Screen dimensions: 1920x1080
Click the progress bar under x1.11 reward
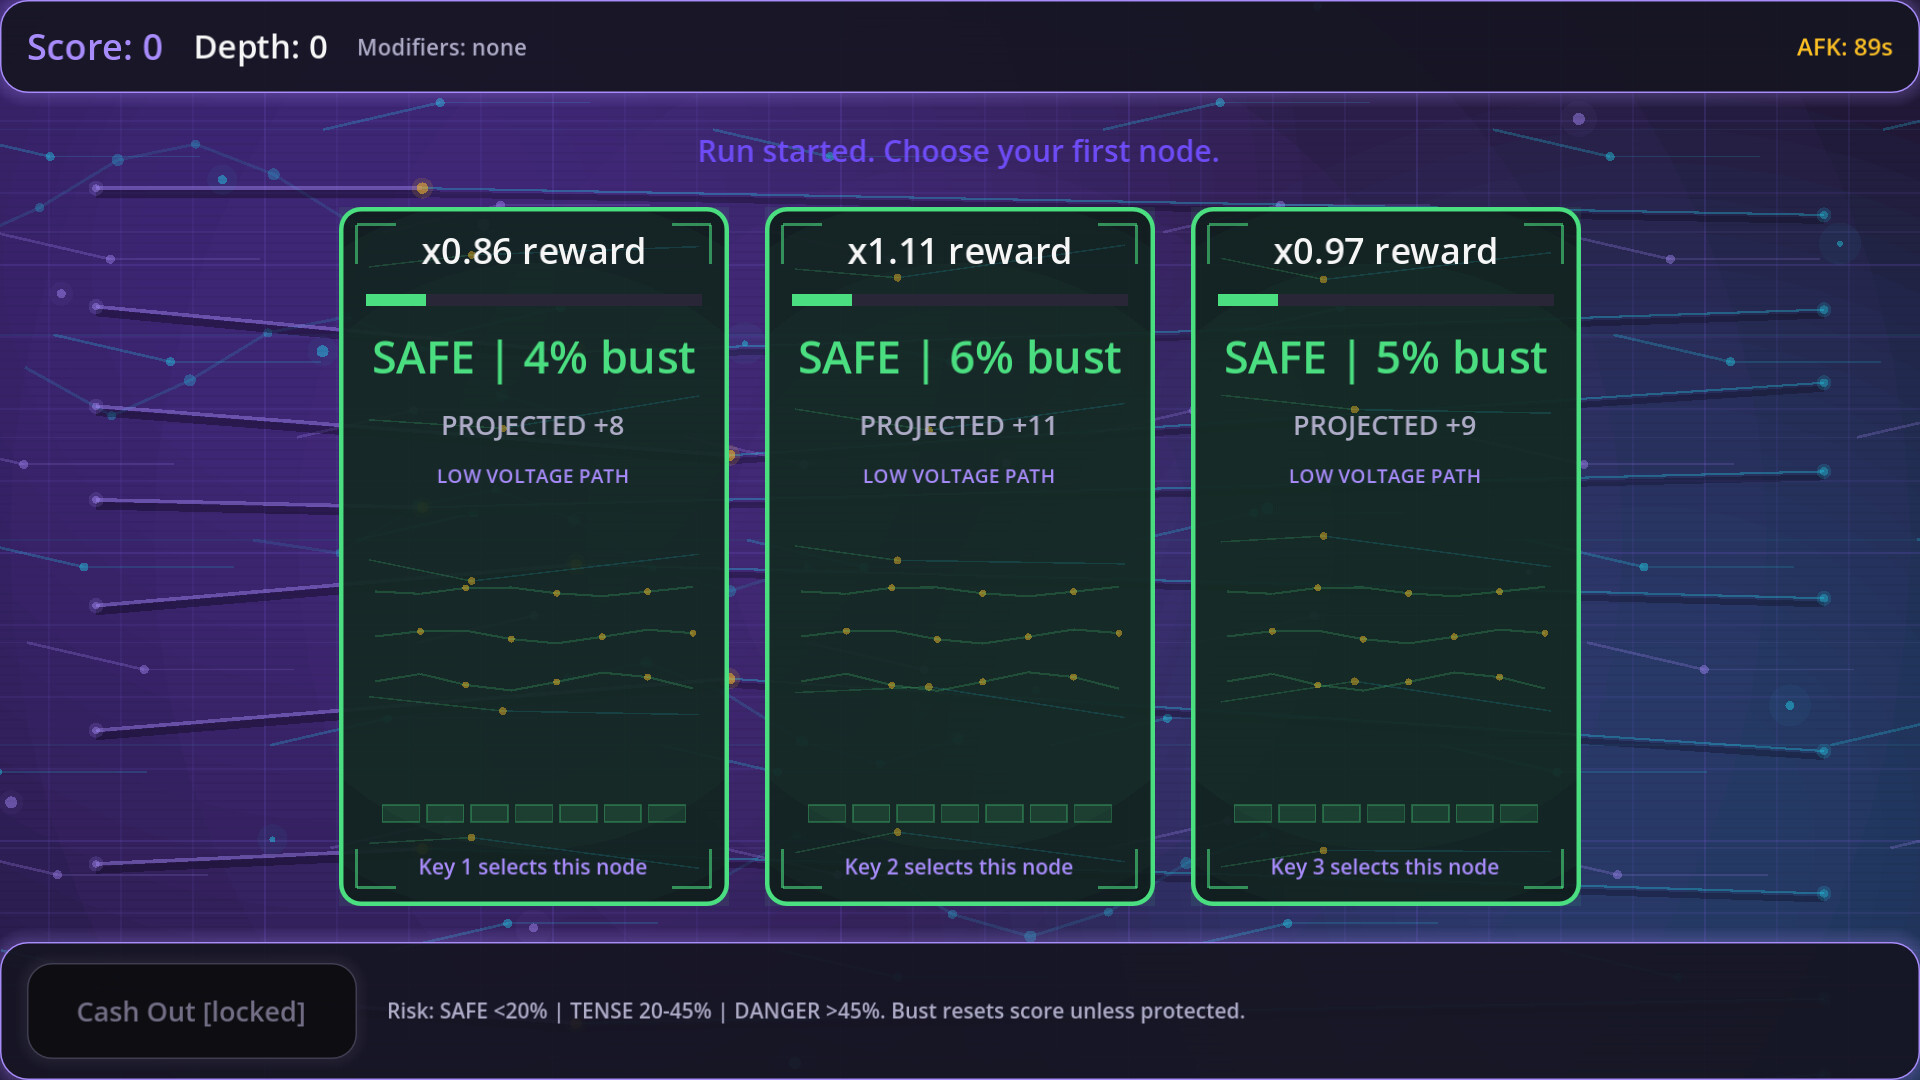click(959, 300)
